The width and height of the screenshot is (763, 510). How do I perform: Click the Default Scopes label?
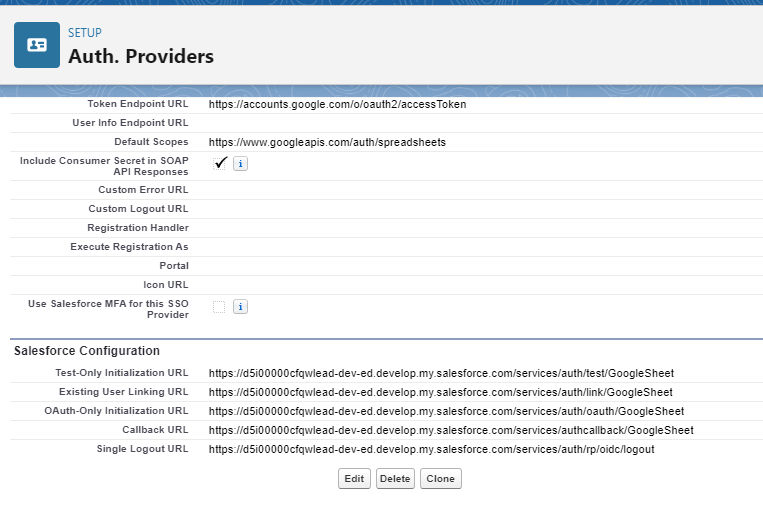coord(151,142)
